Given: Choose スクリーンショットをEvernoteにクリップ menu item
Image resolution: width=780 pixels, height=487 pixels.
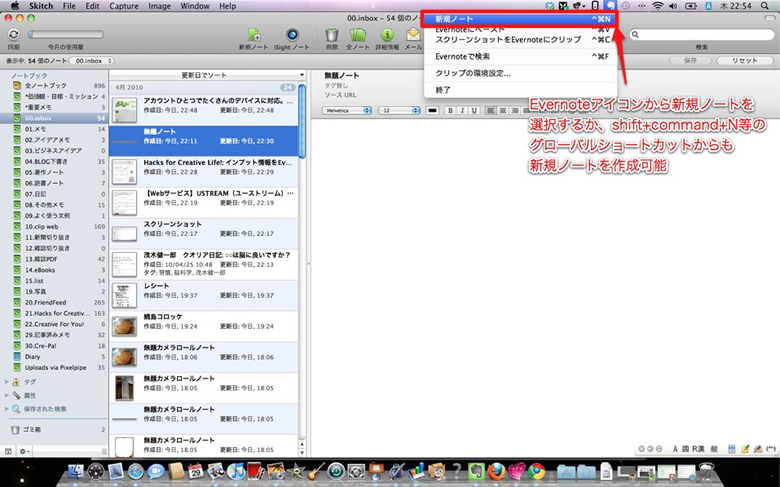Looking at the screenshot, I should [520, 39].
